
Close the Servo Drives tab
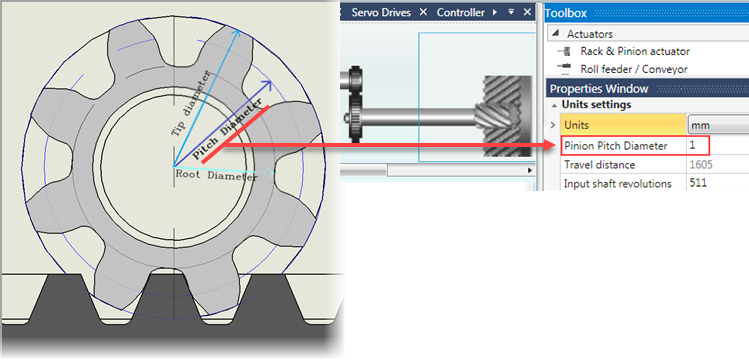(423, 12)
